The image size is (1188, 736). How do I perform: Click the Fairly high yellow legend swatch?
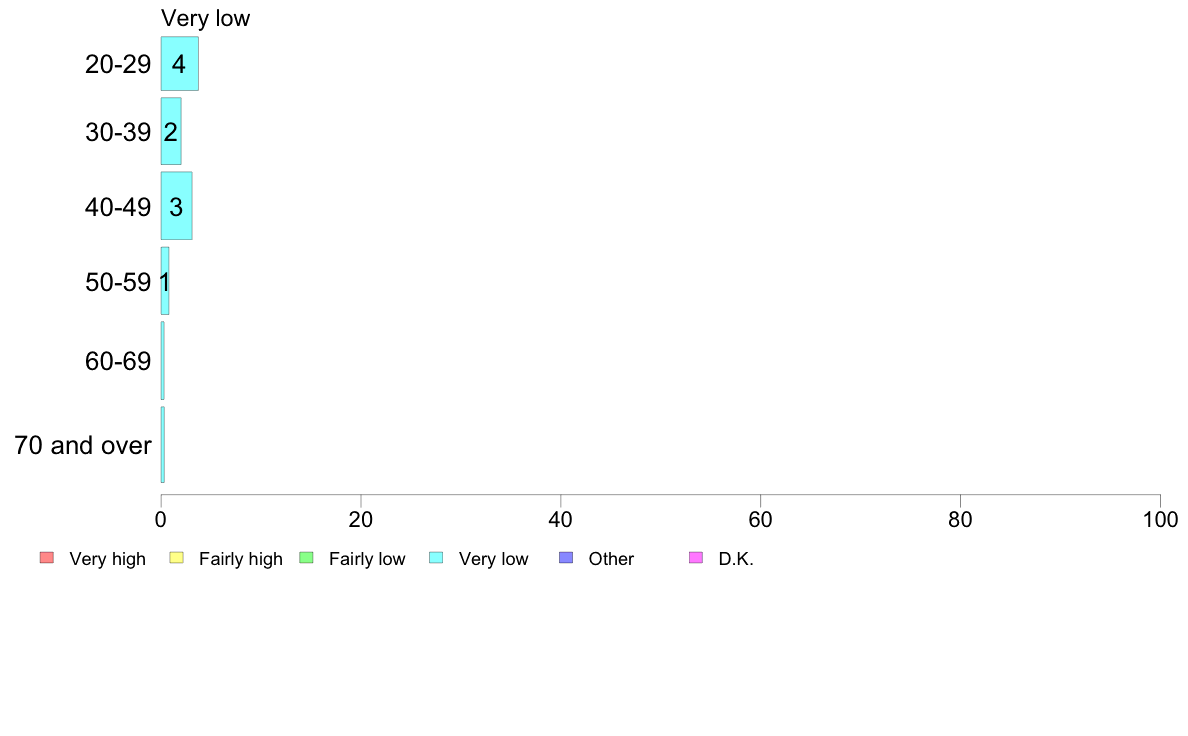(x=177, y=558)
